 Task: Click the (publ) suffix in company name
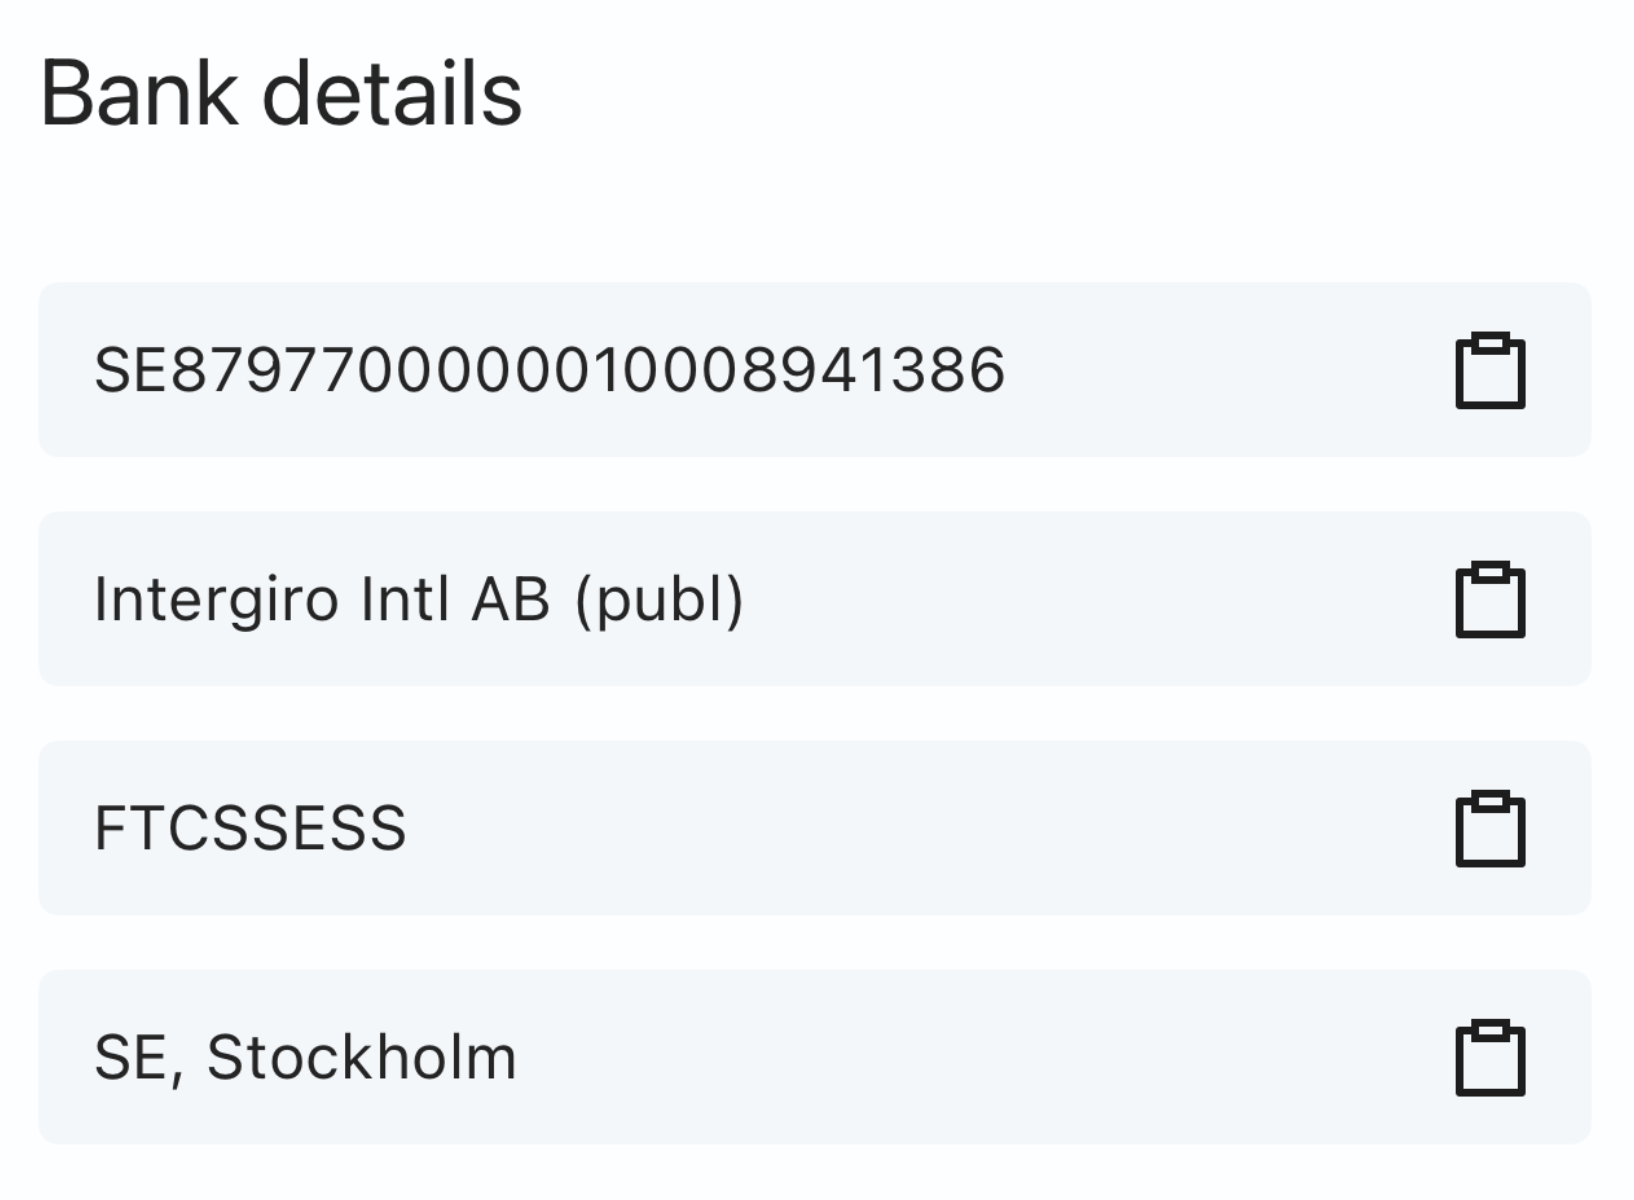tap(659, 600)
